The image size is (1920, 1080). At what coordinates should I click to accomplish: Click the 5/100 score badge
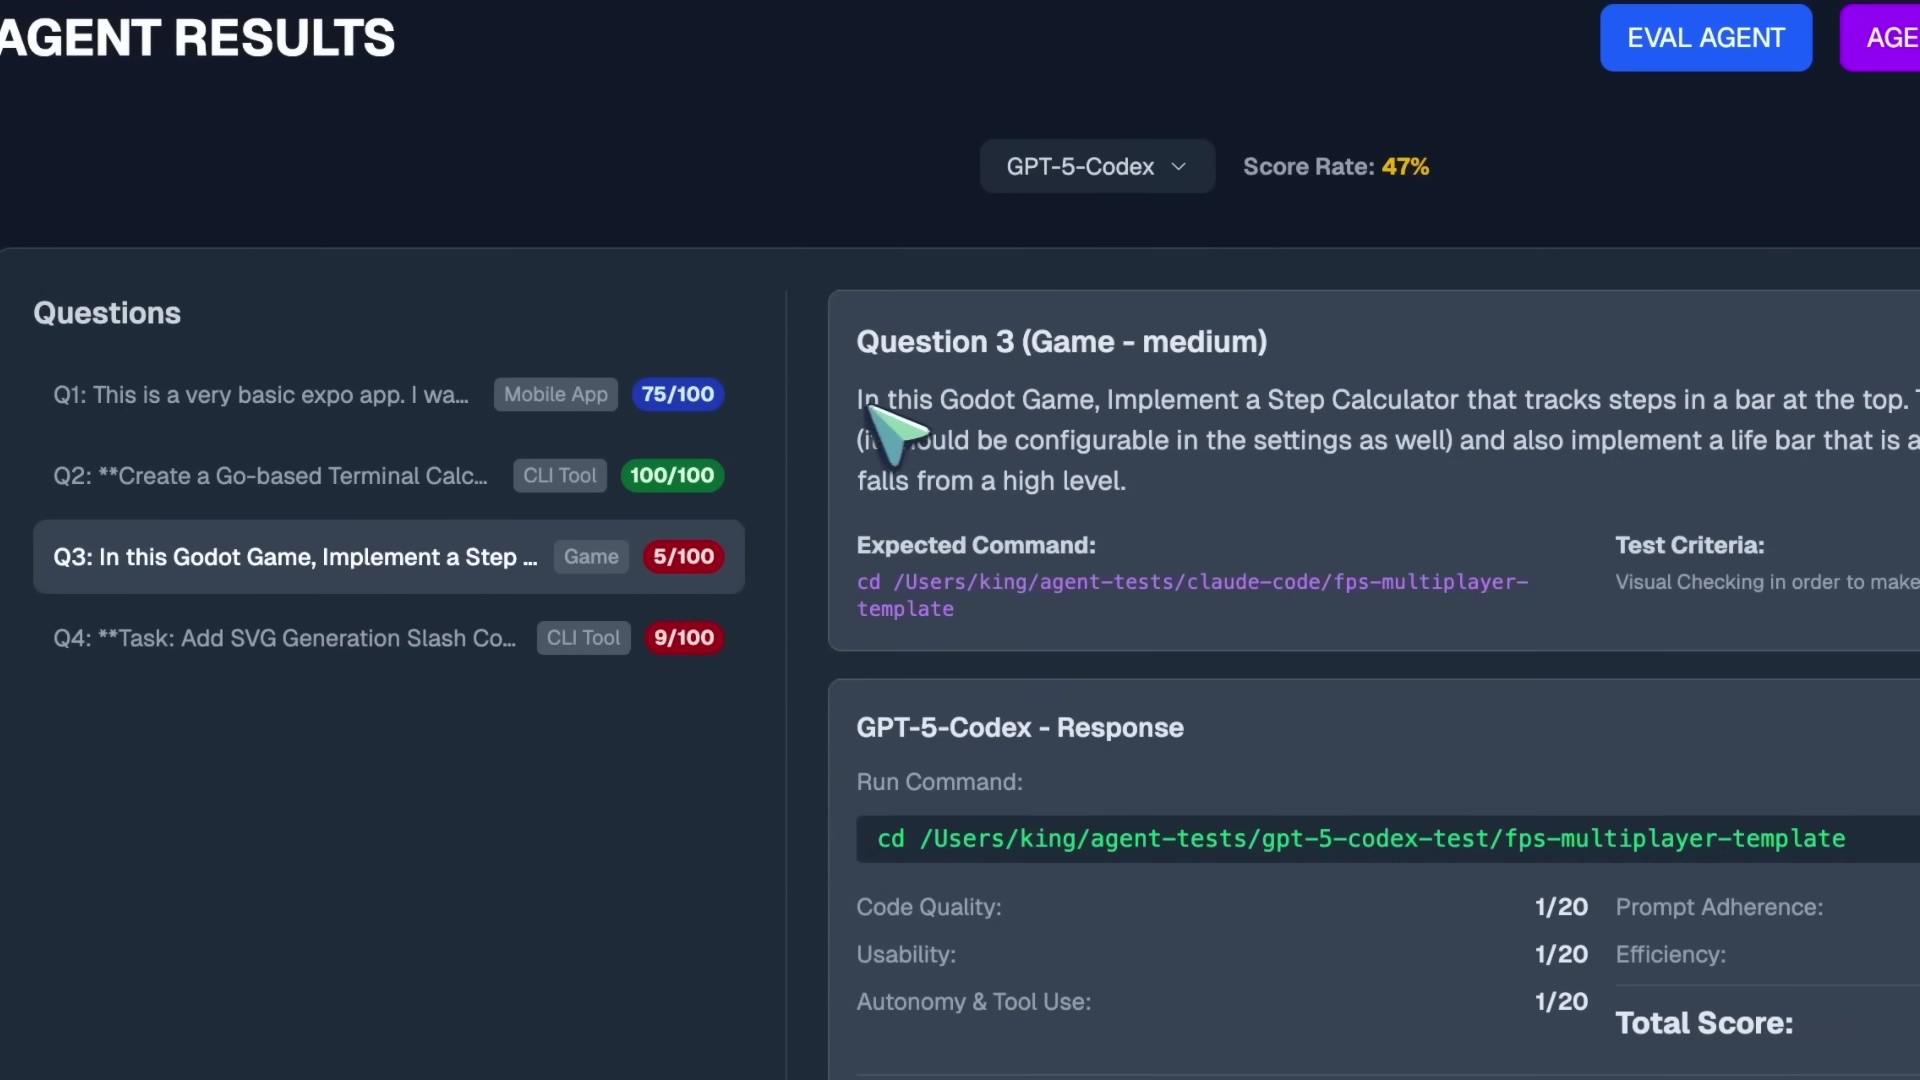(684, 557)
